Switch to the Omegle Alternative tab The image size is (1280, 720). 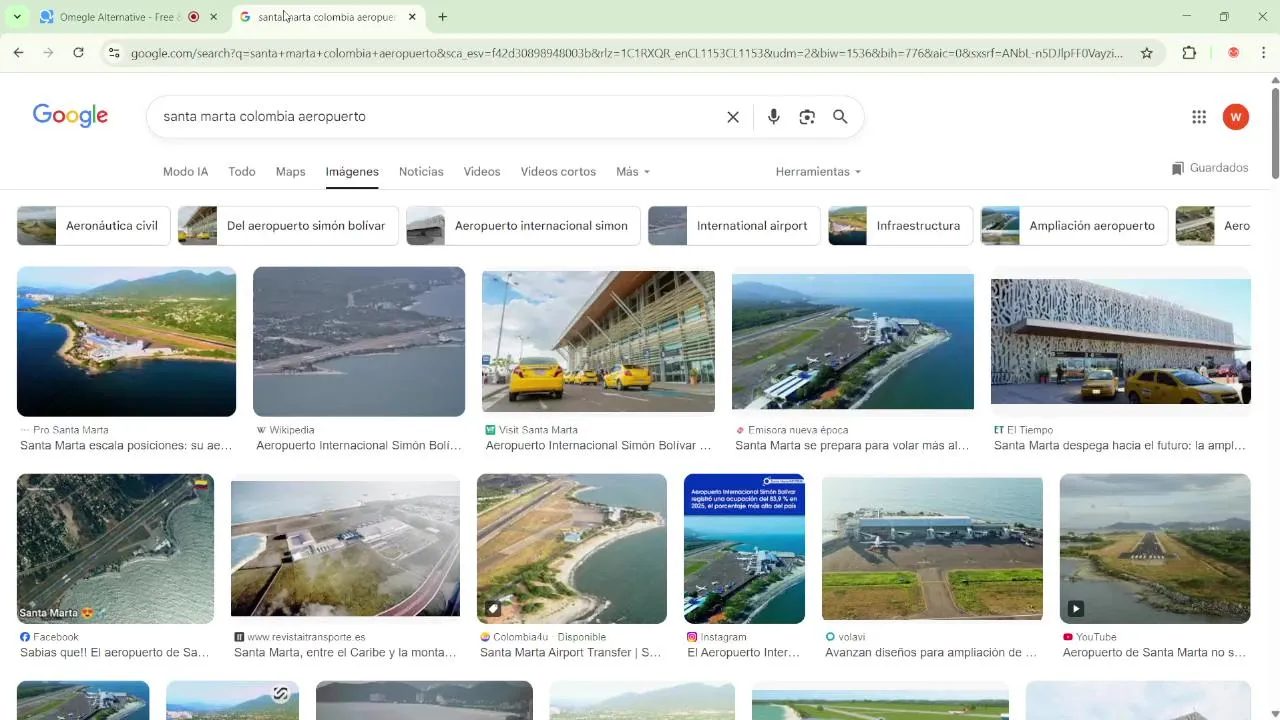pyautogui.click(x=120, y=17)
